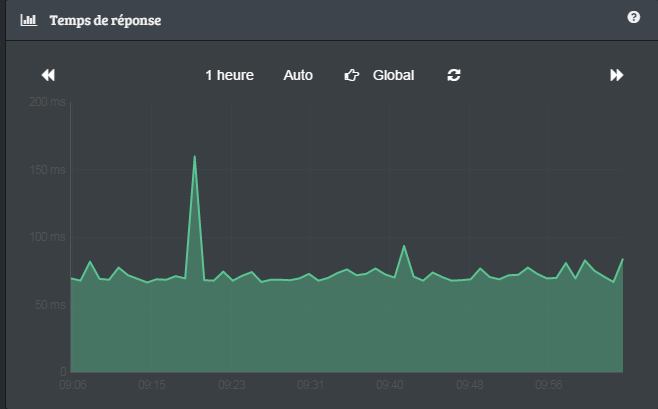This screenshot has width=658, height=409.
Task: Open the "1 heure" time range selector
Action: pyautogui.click(x=229, y=75)
